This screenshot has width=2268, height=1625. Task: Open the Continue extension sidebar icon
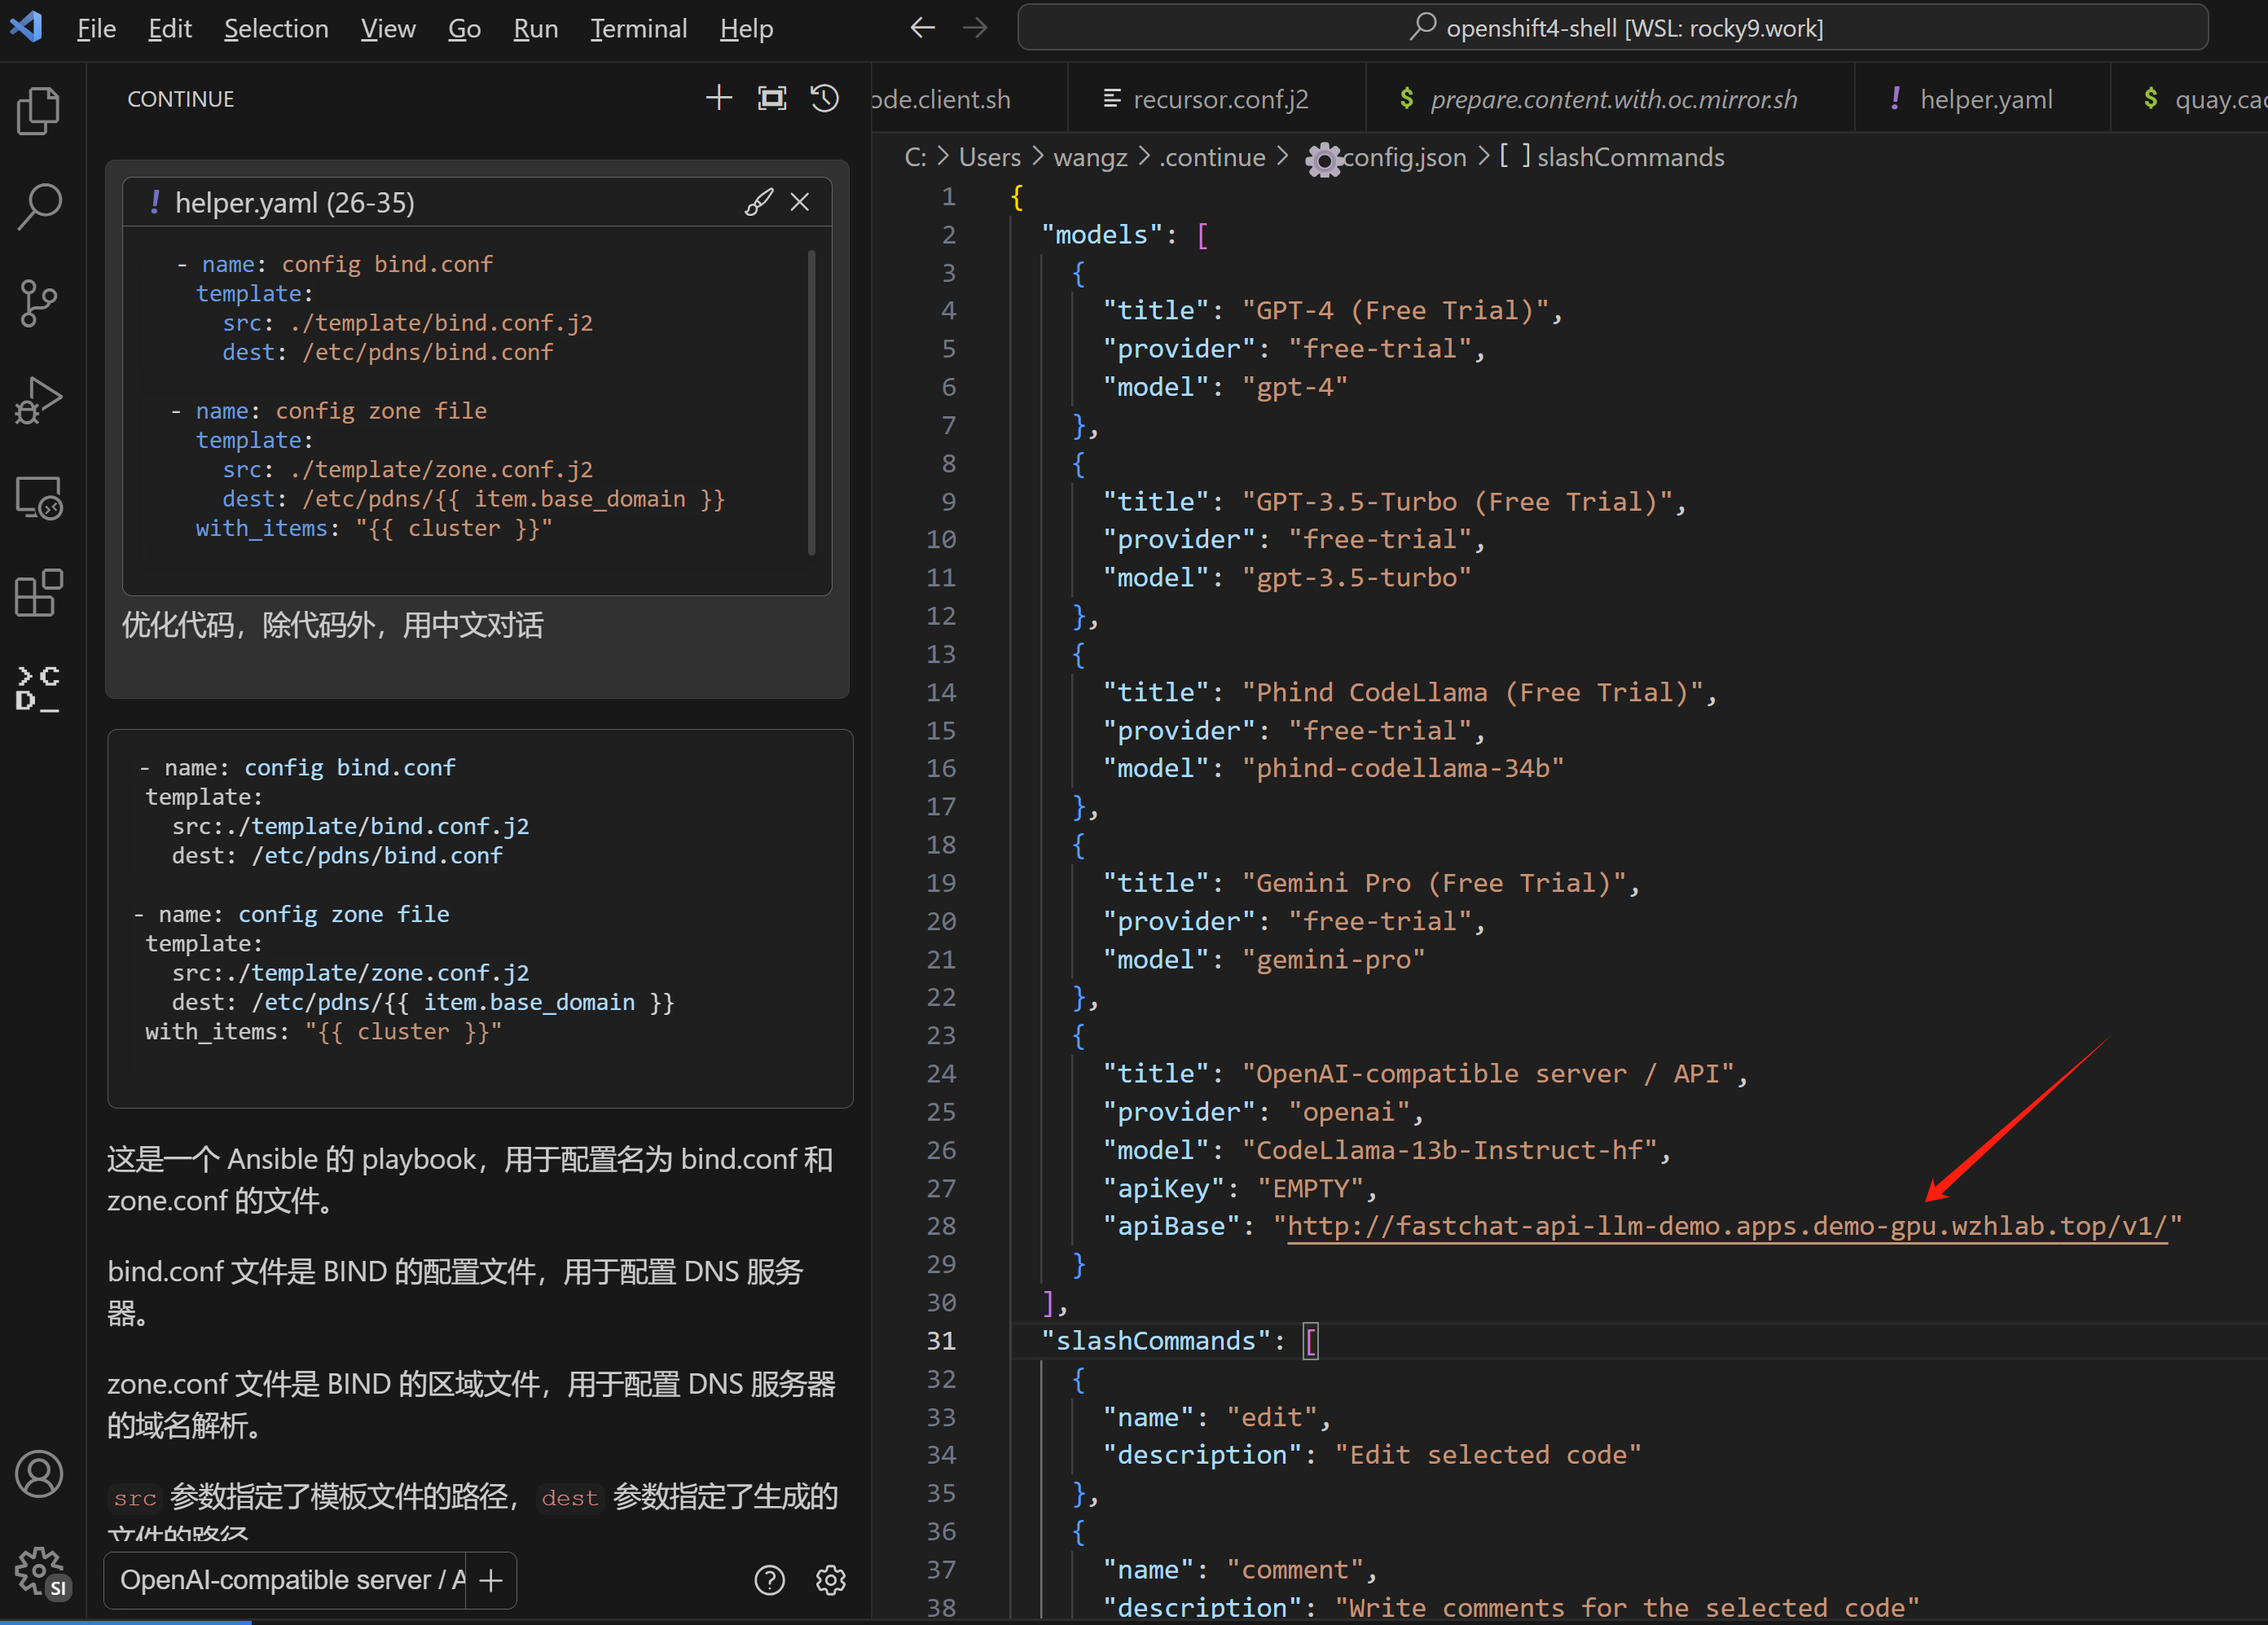click(38, 689)
